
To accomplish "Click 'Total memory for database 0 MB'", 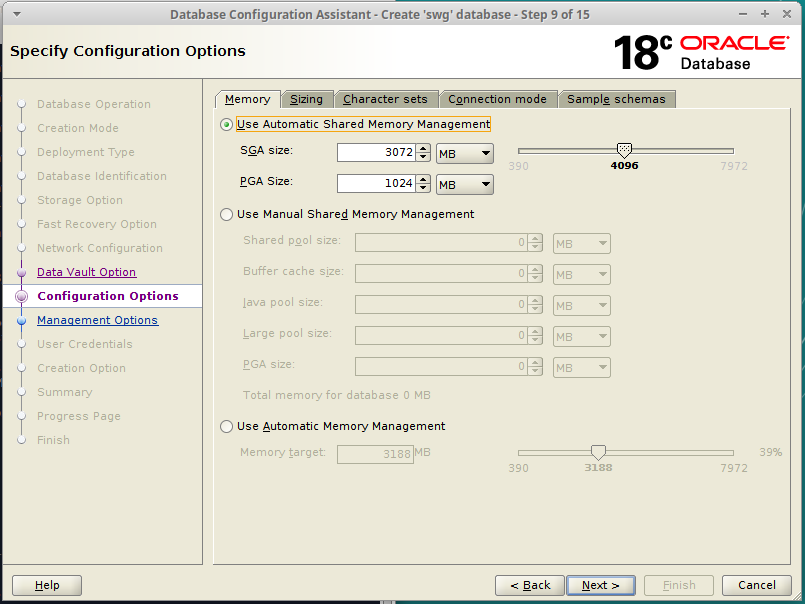I will (x=337, y=395).
